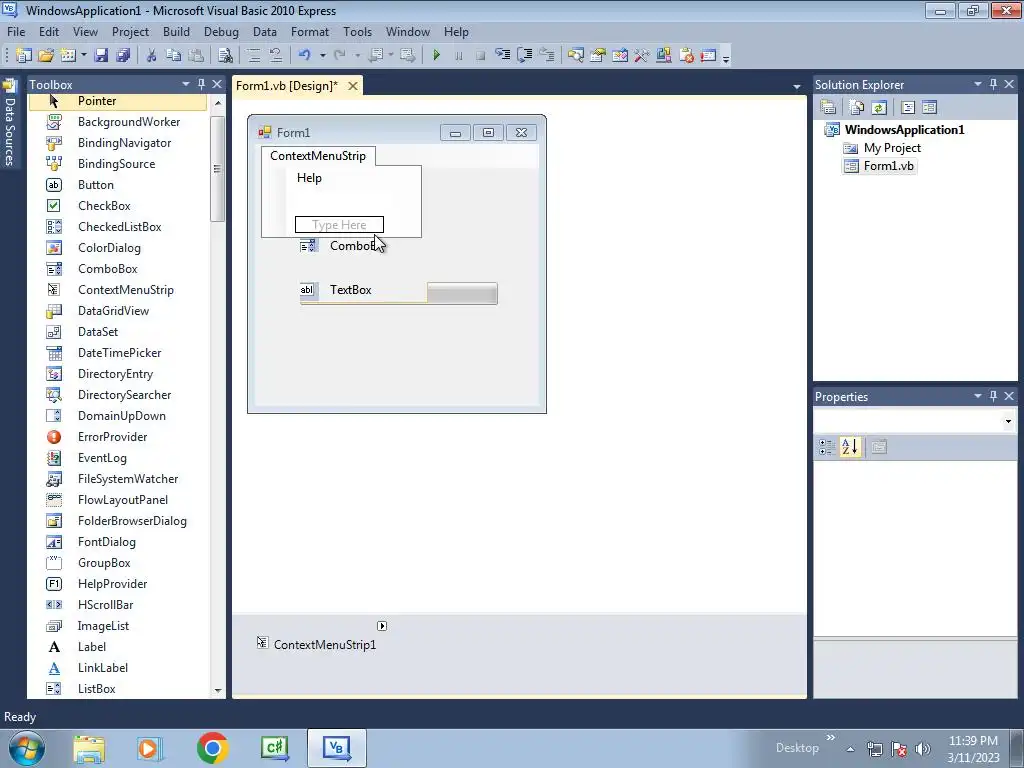Click the Undo arrow icon
The height and width of the screenshot is (768, 1024).
304,56
